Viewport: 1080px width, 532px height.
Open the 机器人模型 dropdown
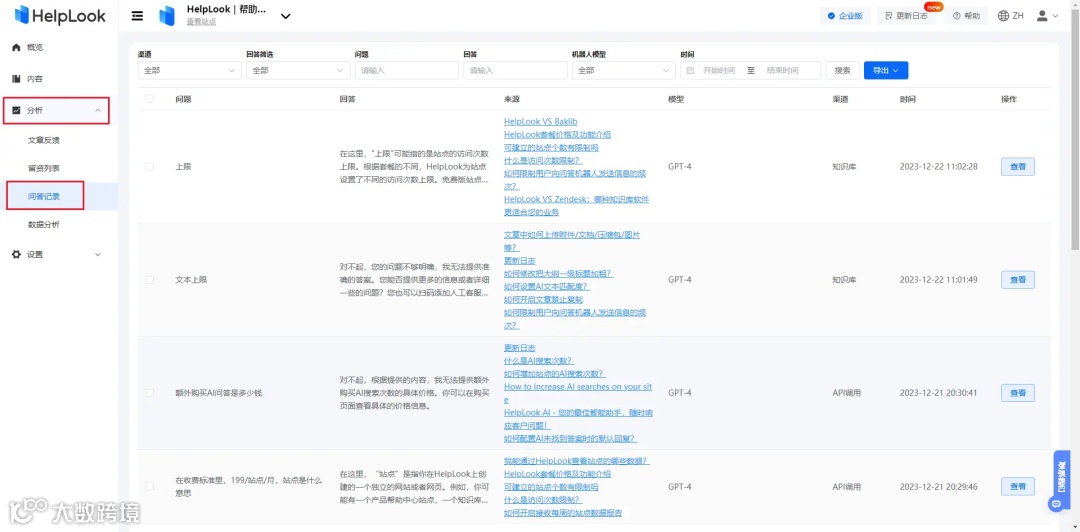(624, 70)
